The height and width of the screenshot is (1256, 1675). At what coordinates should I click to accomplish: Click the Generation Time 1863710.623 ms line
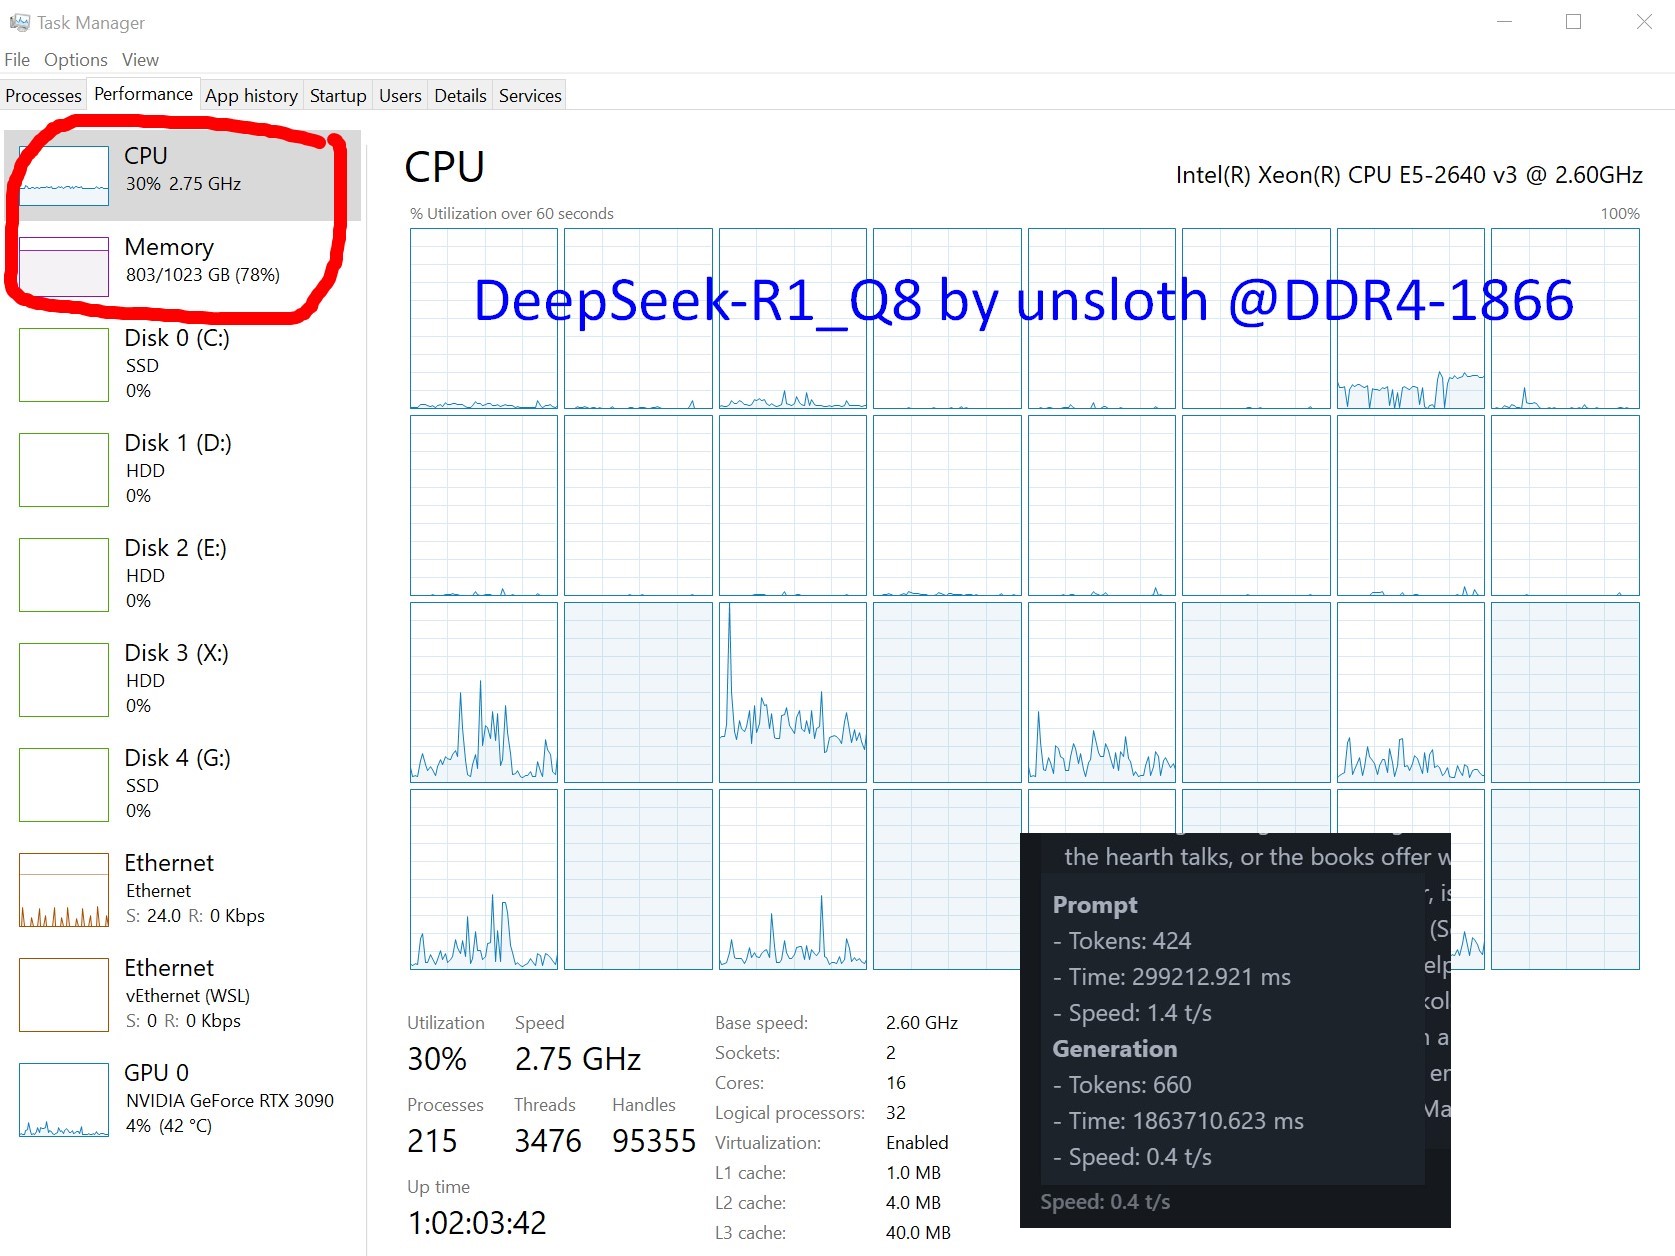pyautogui.click(x=1178, y=1121)
